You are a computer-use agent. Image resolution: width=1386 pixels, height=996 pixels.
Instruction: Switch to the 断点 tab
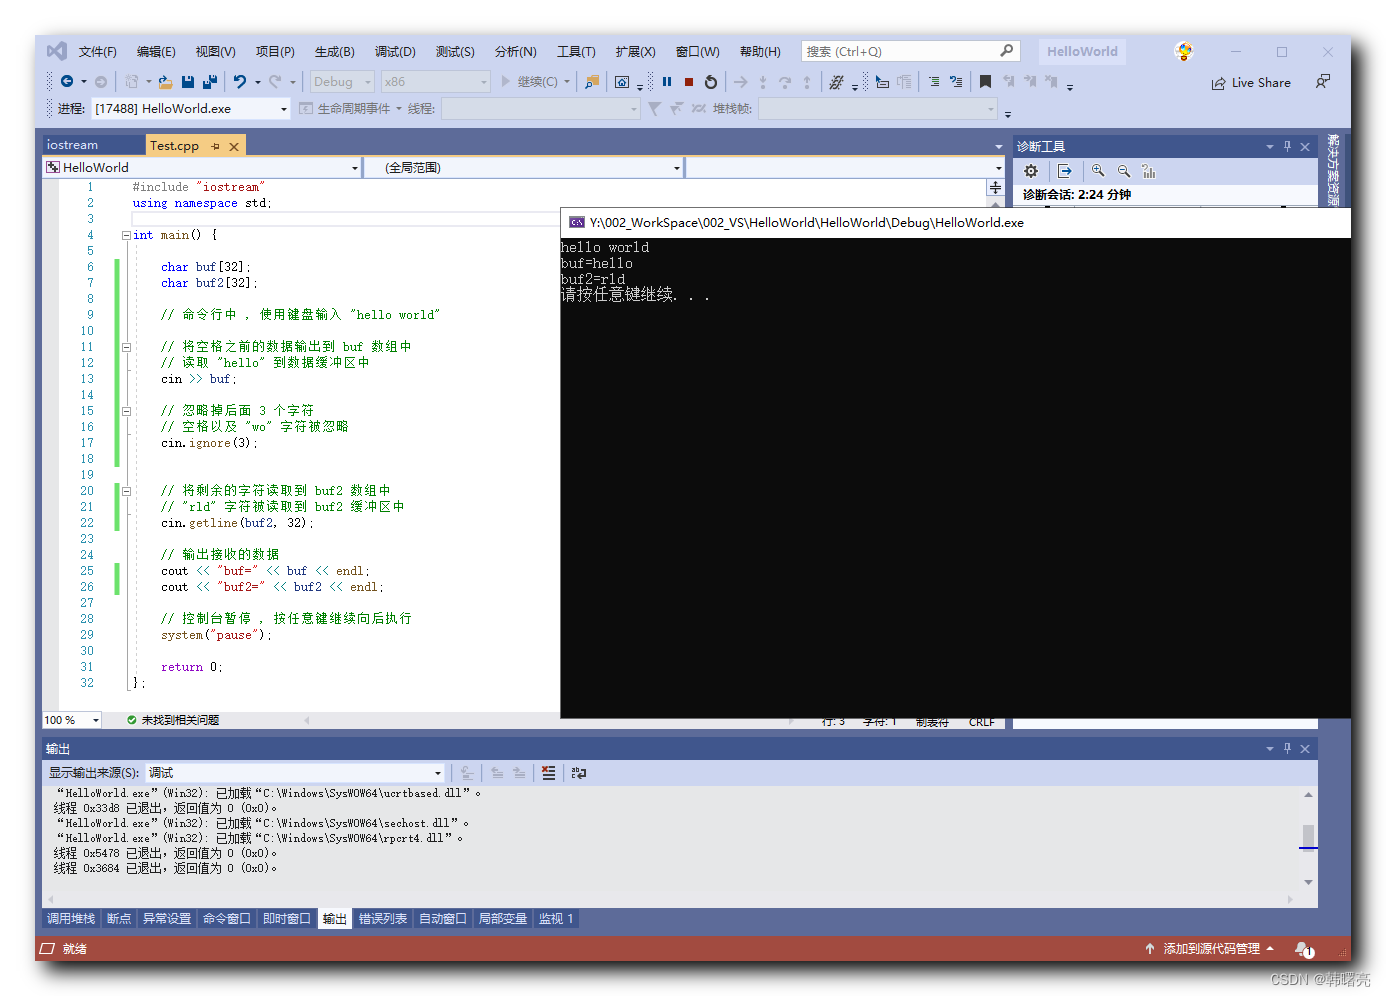tap(119, 919)
